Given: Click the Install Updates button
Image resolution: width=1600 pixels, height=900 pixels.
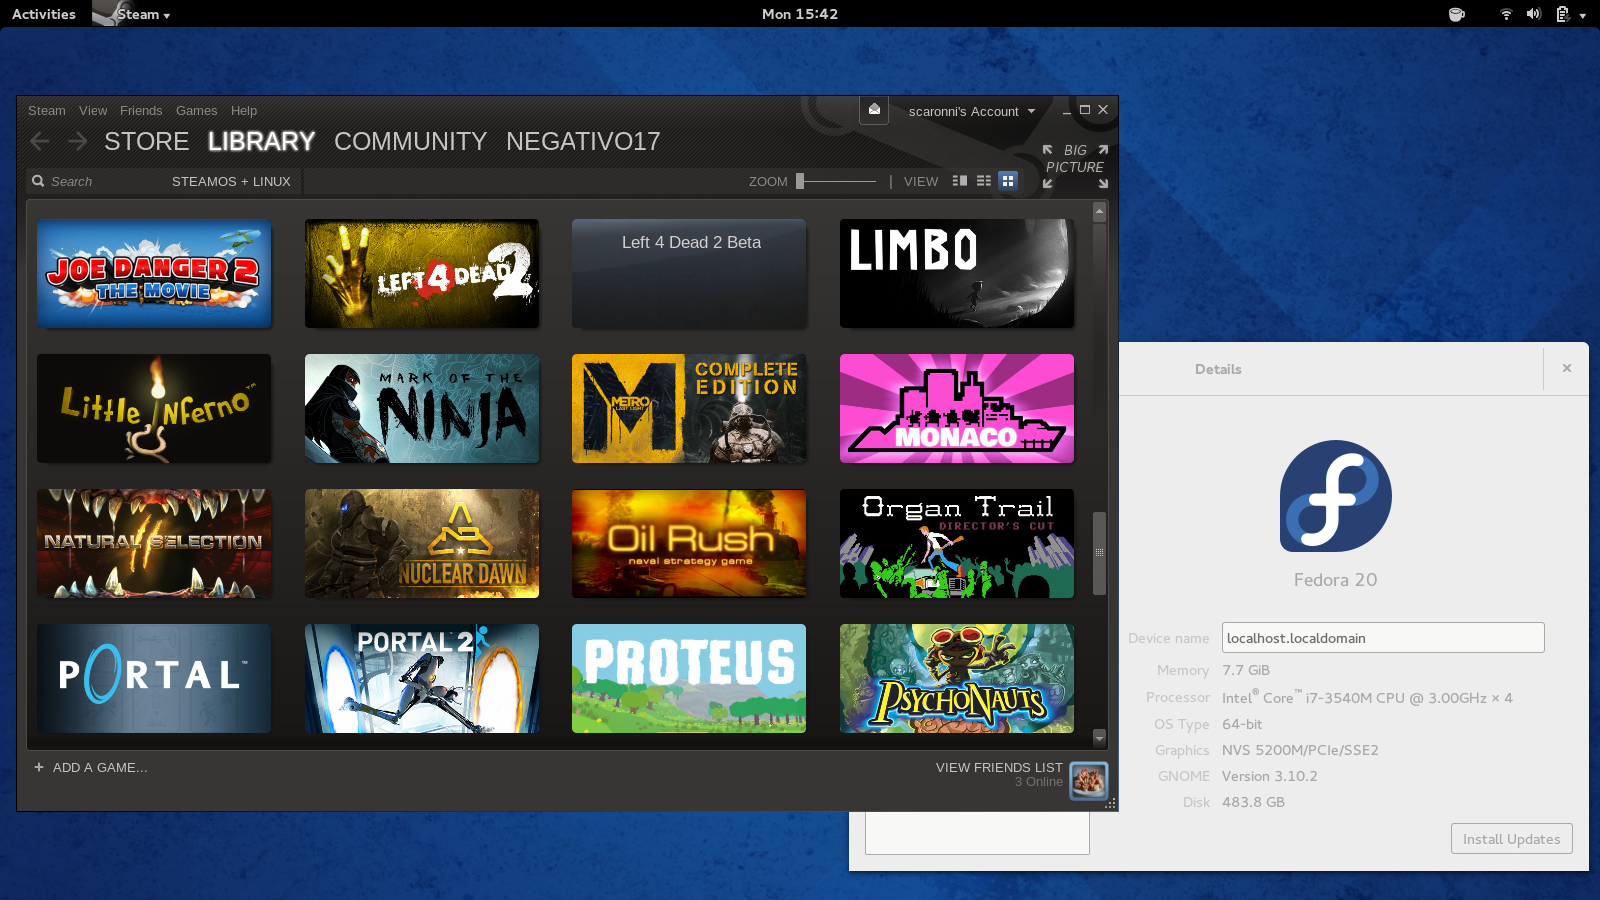Looking at the screenshot, I should [1511, 838].
